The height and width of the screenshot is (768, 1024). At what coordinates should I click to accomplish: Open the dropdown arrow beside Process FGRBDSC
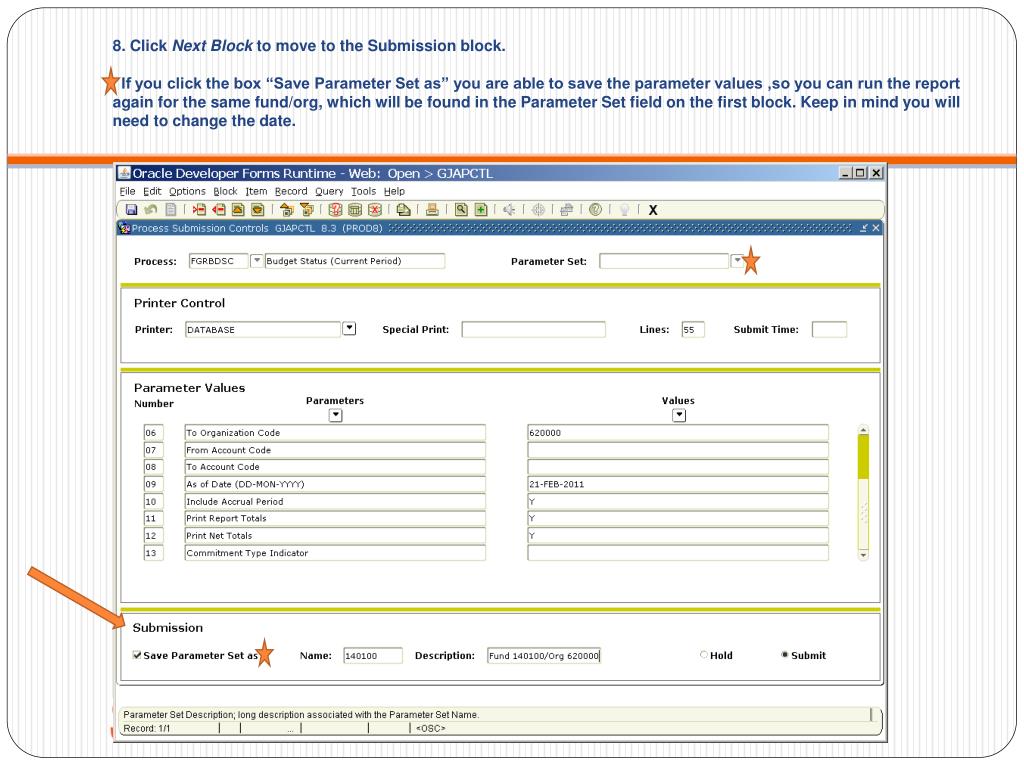pyautogui.click(x=255, y=261)
